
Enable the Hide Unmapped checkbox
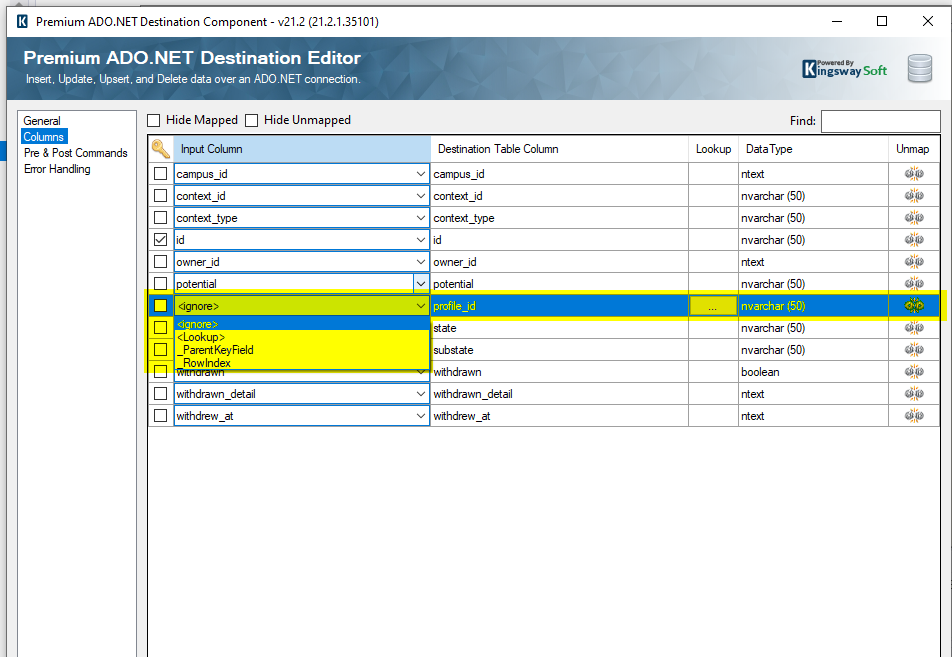point(251,120)
